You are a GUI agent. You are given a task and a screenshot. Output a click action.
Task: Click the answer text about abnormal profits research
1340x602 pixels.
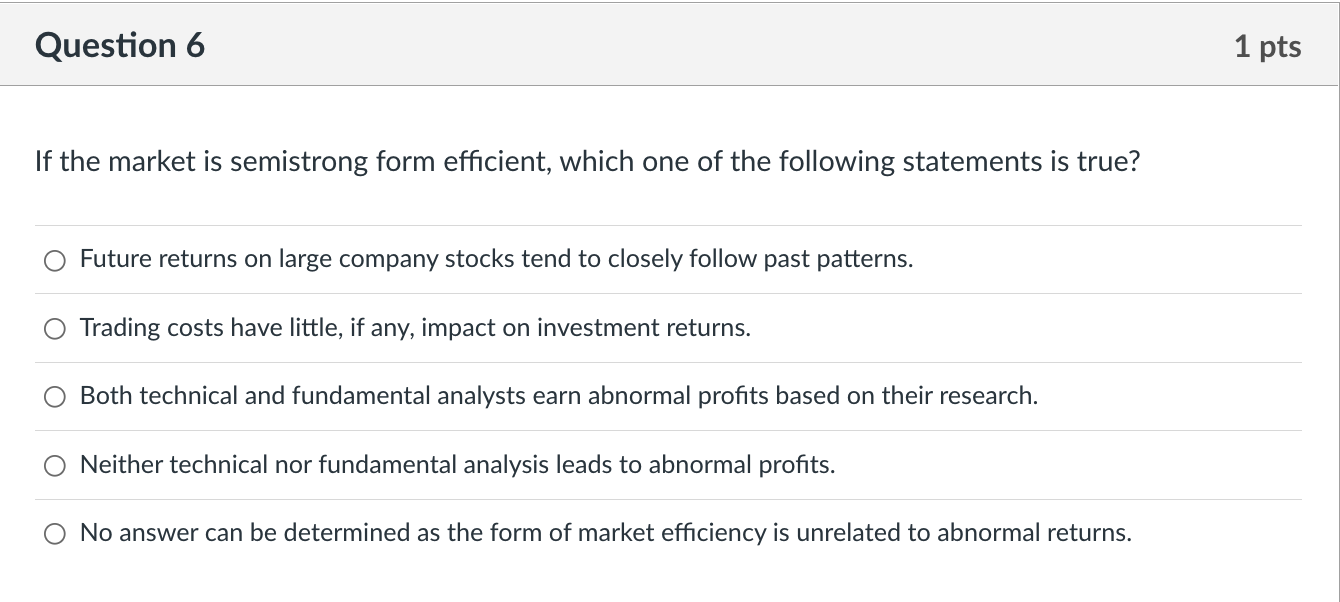(559, 396)
